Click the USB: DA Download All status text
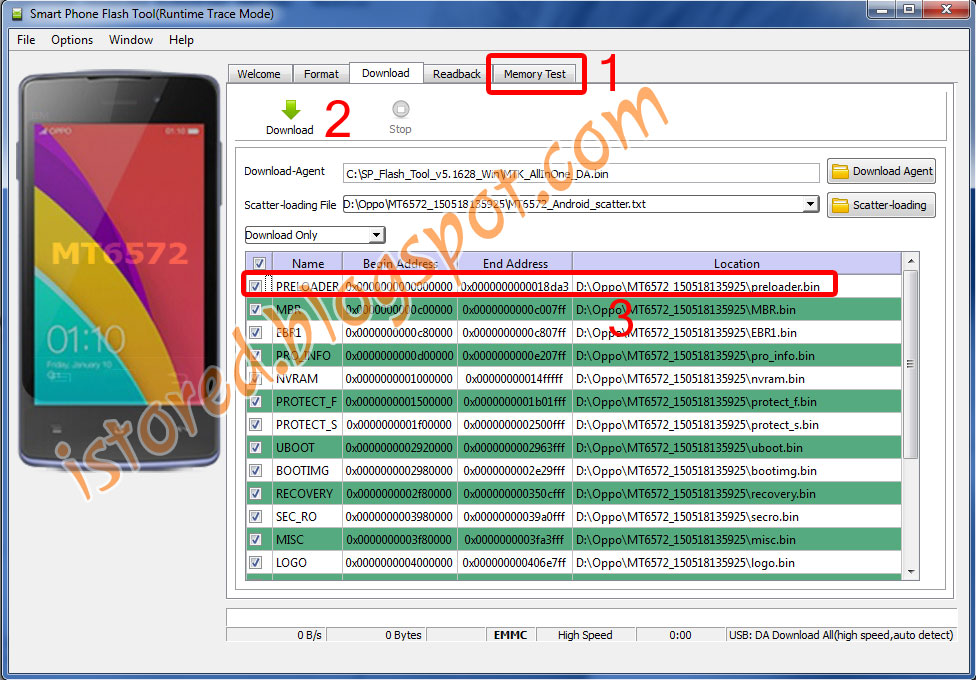 (x=841, y=635)
